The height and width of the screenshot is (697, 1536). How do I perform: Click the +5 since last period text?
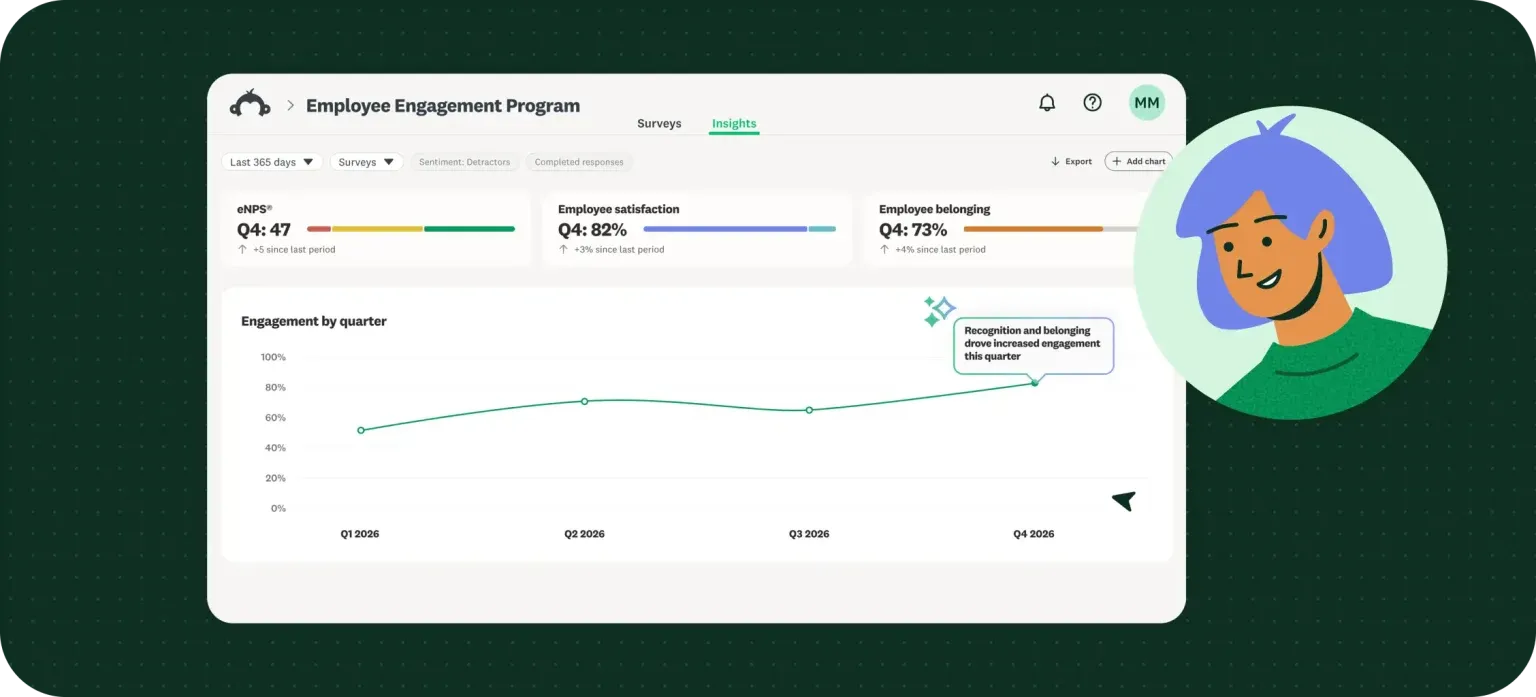[x=294, y=250]
